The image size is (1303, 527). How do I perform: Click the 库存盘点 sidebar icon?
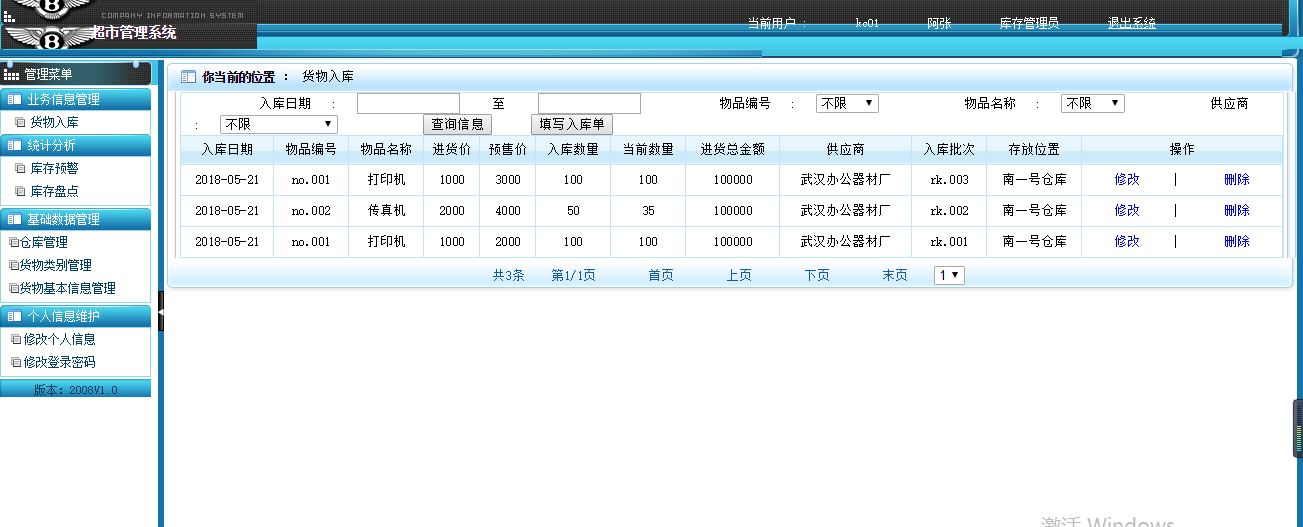pos(20,191)
